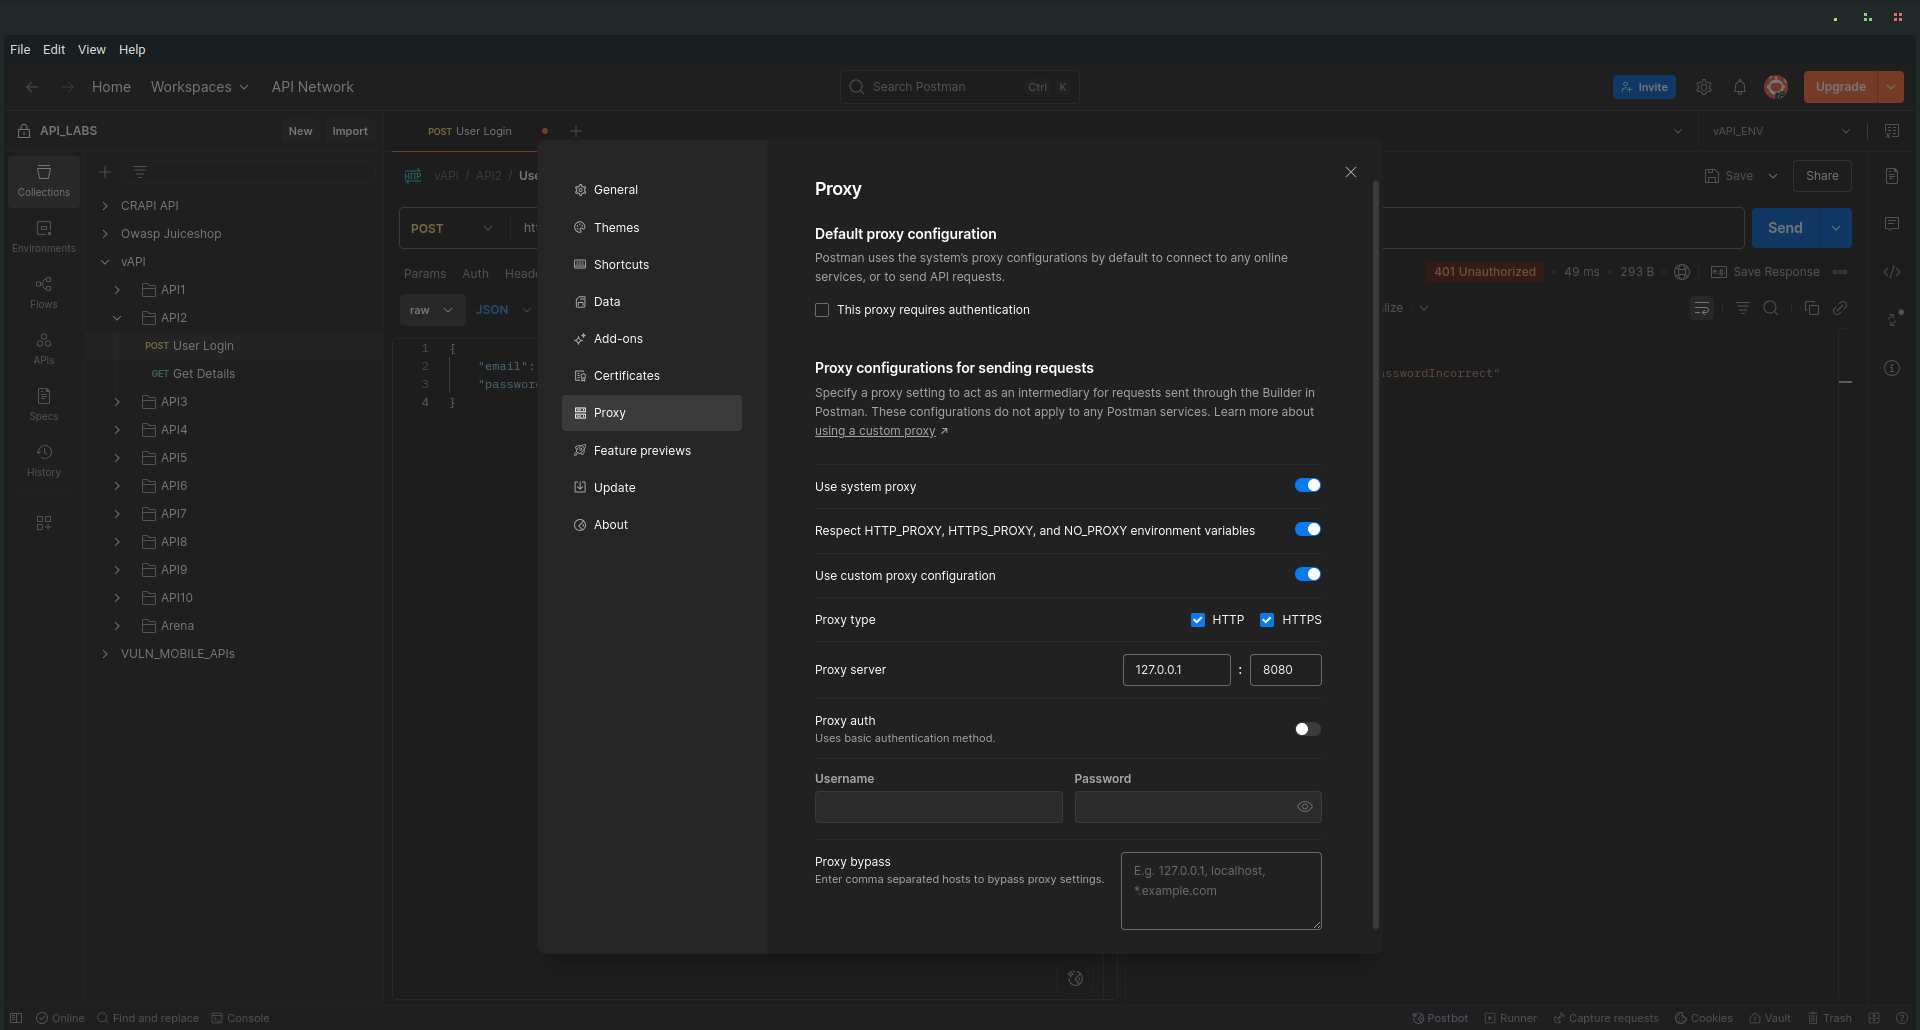Viewport: 1920px width, 1030px height.
Task: Collapse the vAPI collection
Action: (105, 262)
